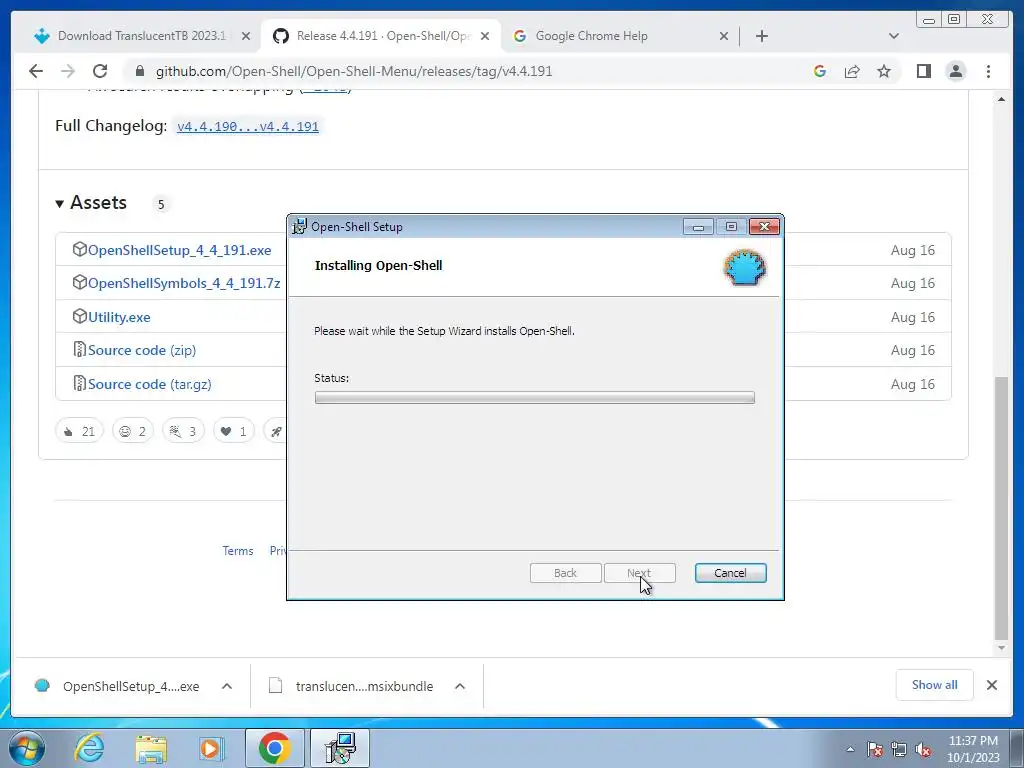The width and height of the screenshot is (1024, 768).
Task: Expand options for OpenShellSetup download
Action: pos(227,686)
